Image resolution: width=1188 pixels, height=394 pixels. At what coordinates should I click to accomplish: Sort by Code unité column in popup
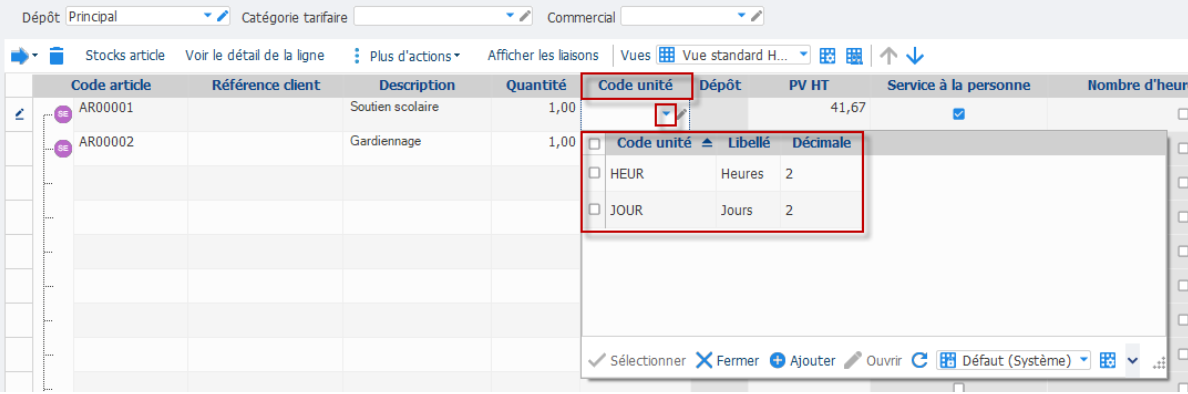point(653,142)
